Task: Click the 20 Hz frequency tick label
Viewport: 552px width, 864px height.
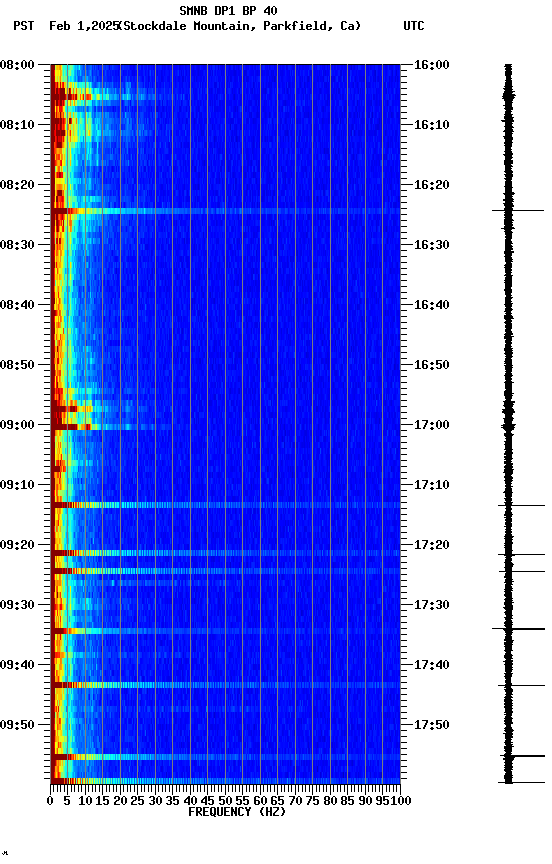Action: point(120,801)
